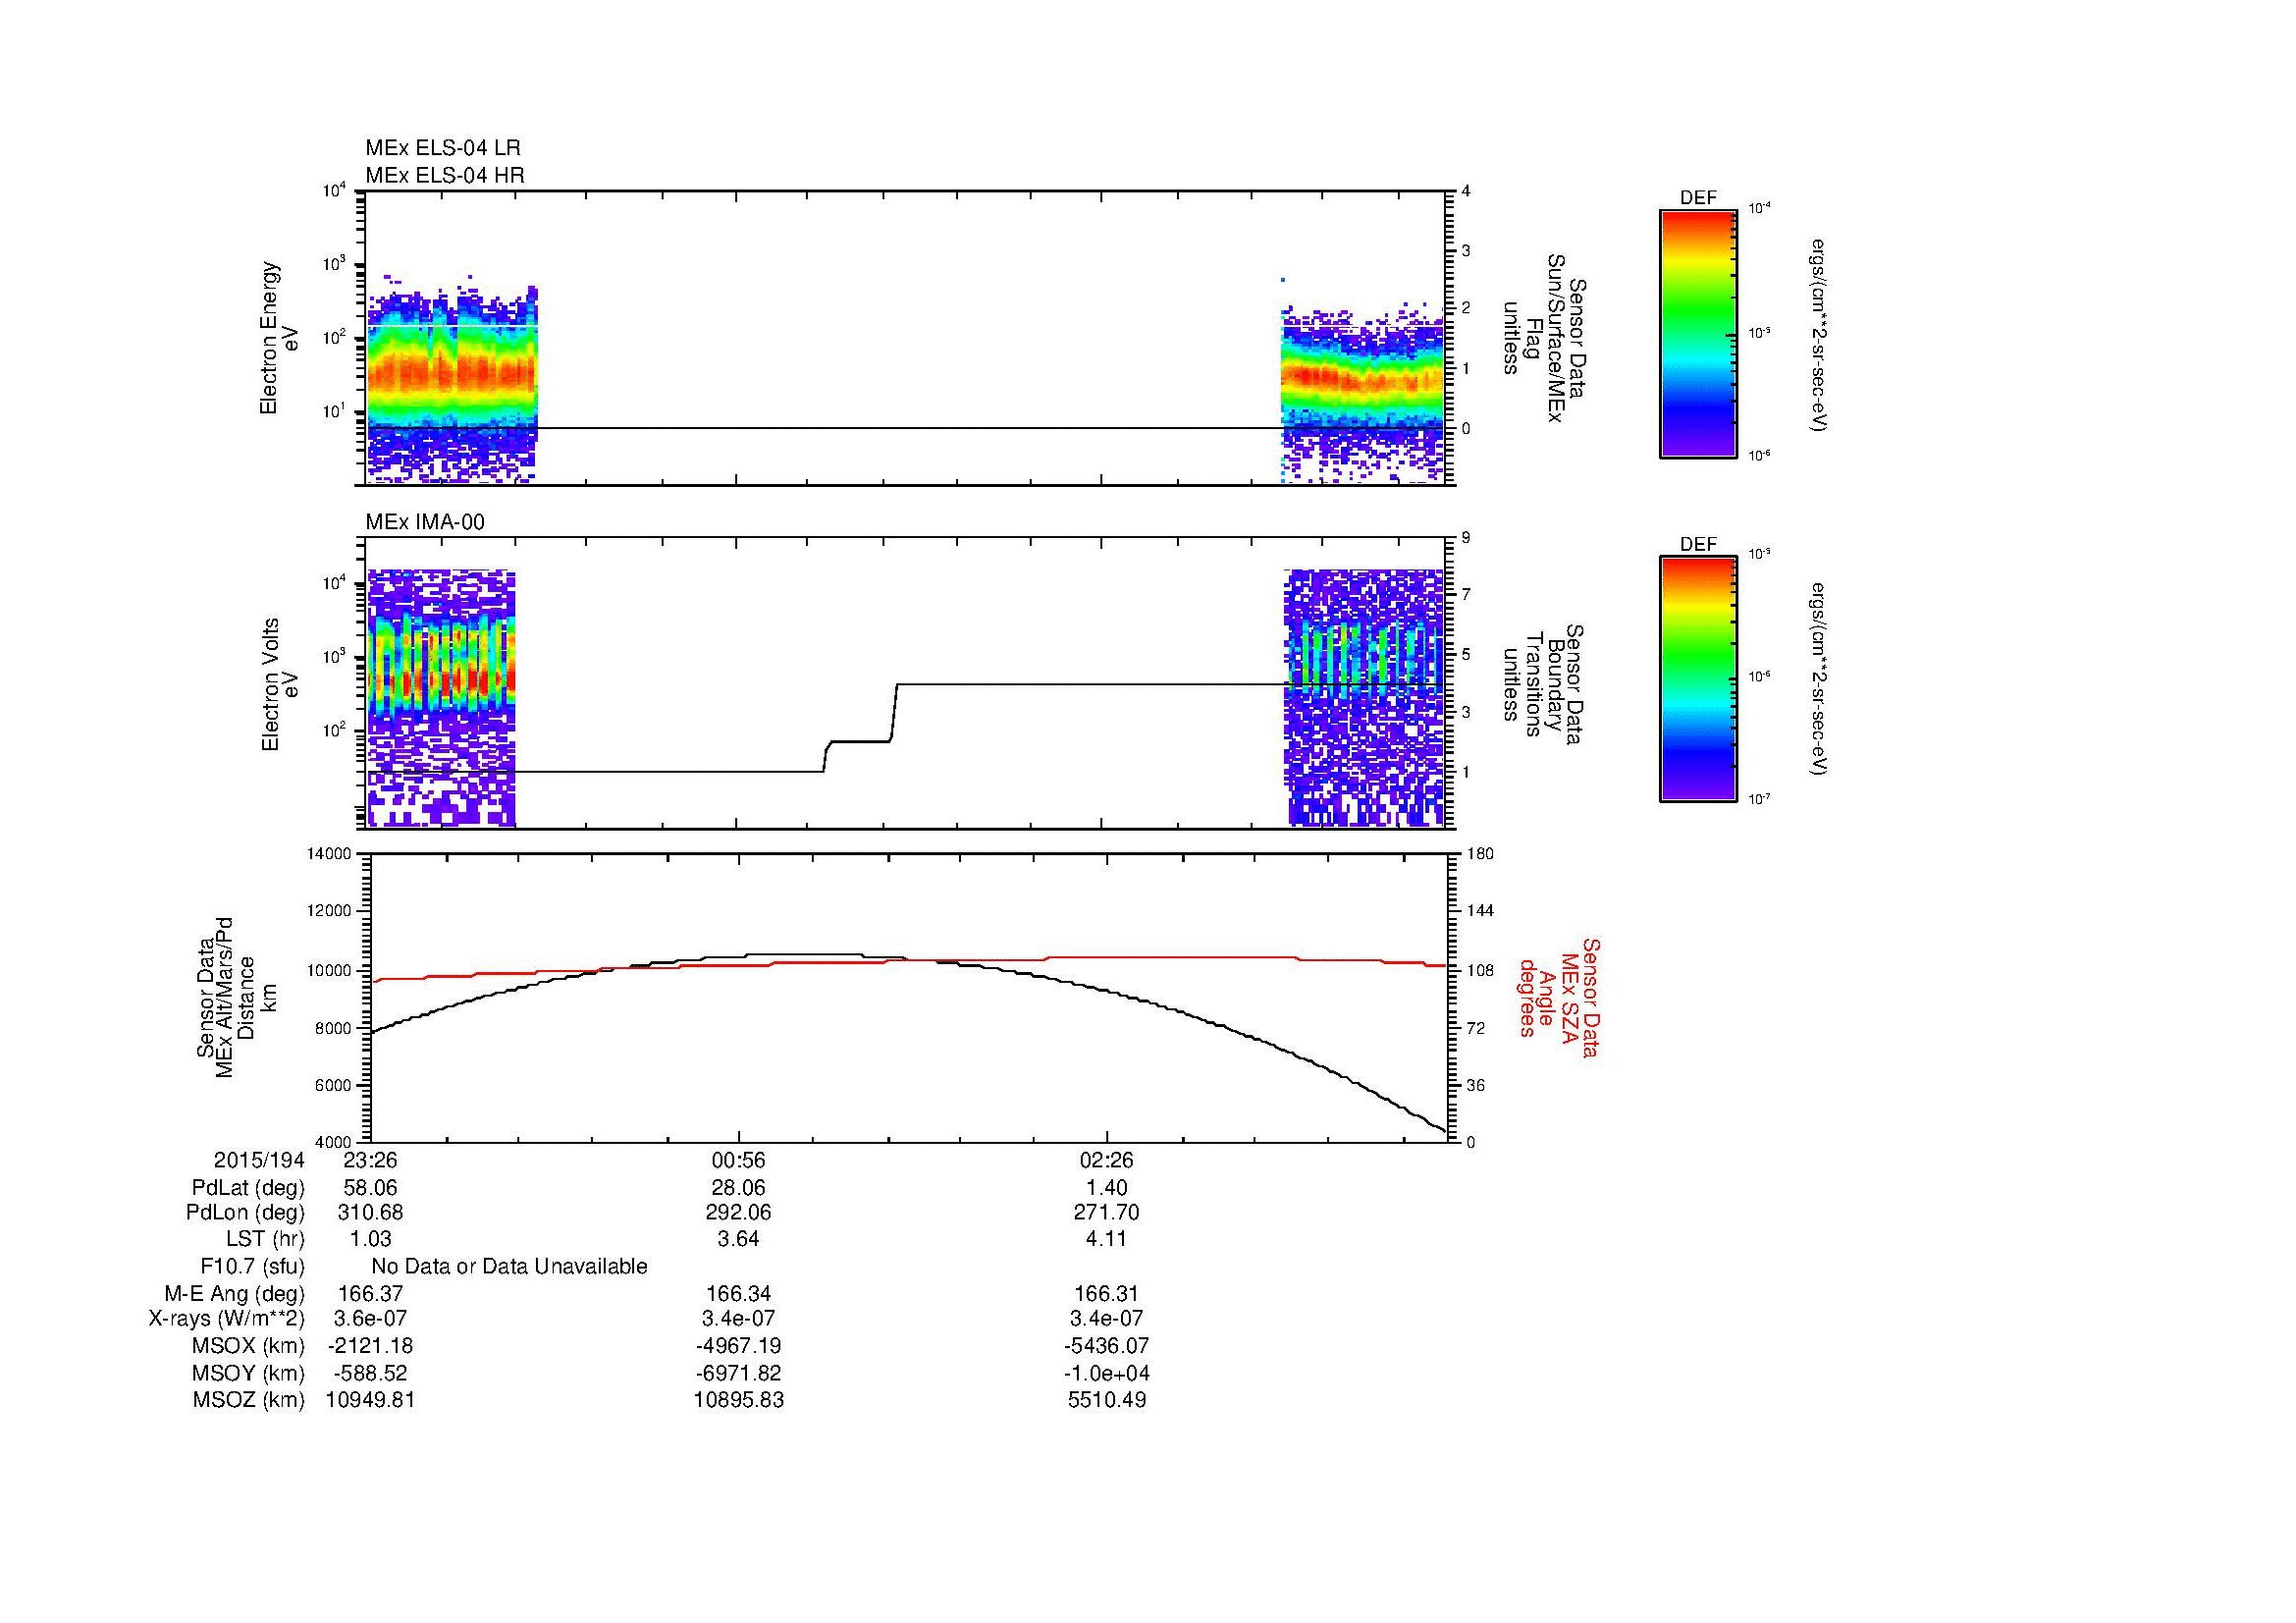Click the LST value '1.03'
The width and height of the screenshot is (2296, 1623).
point(370,1239)
